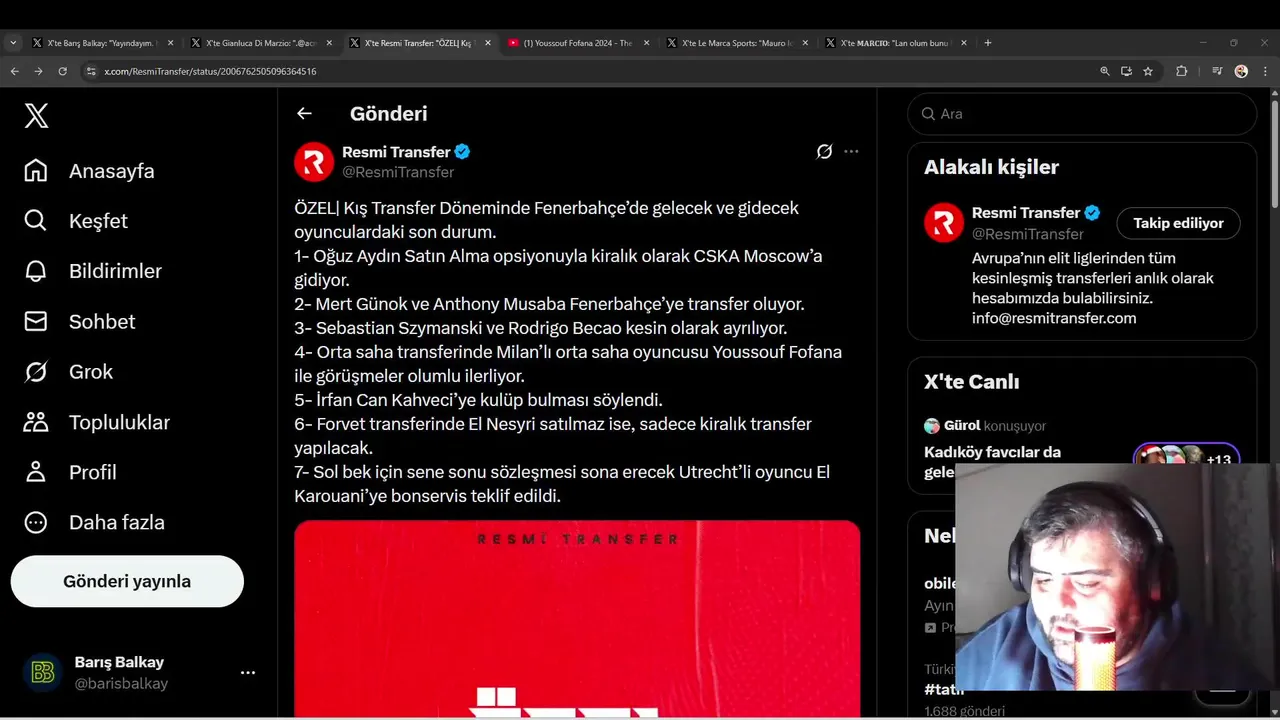Close the Le Marca Sports tab

pyautogui.click(x=805, y=43)
